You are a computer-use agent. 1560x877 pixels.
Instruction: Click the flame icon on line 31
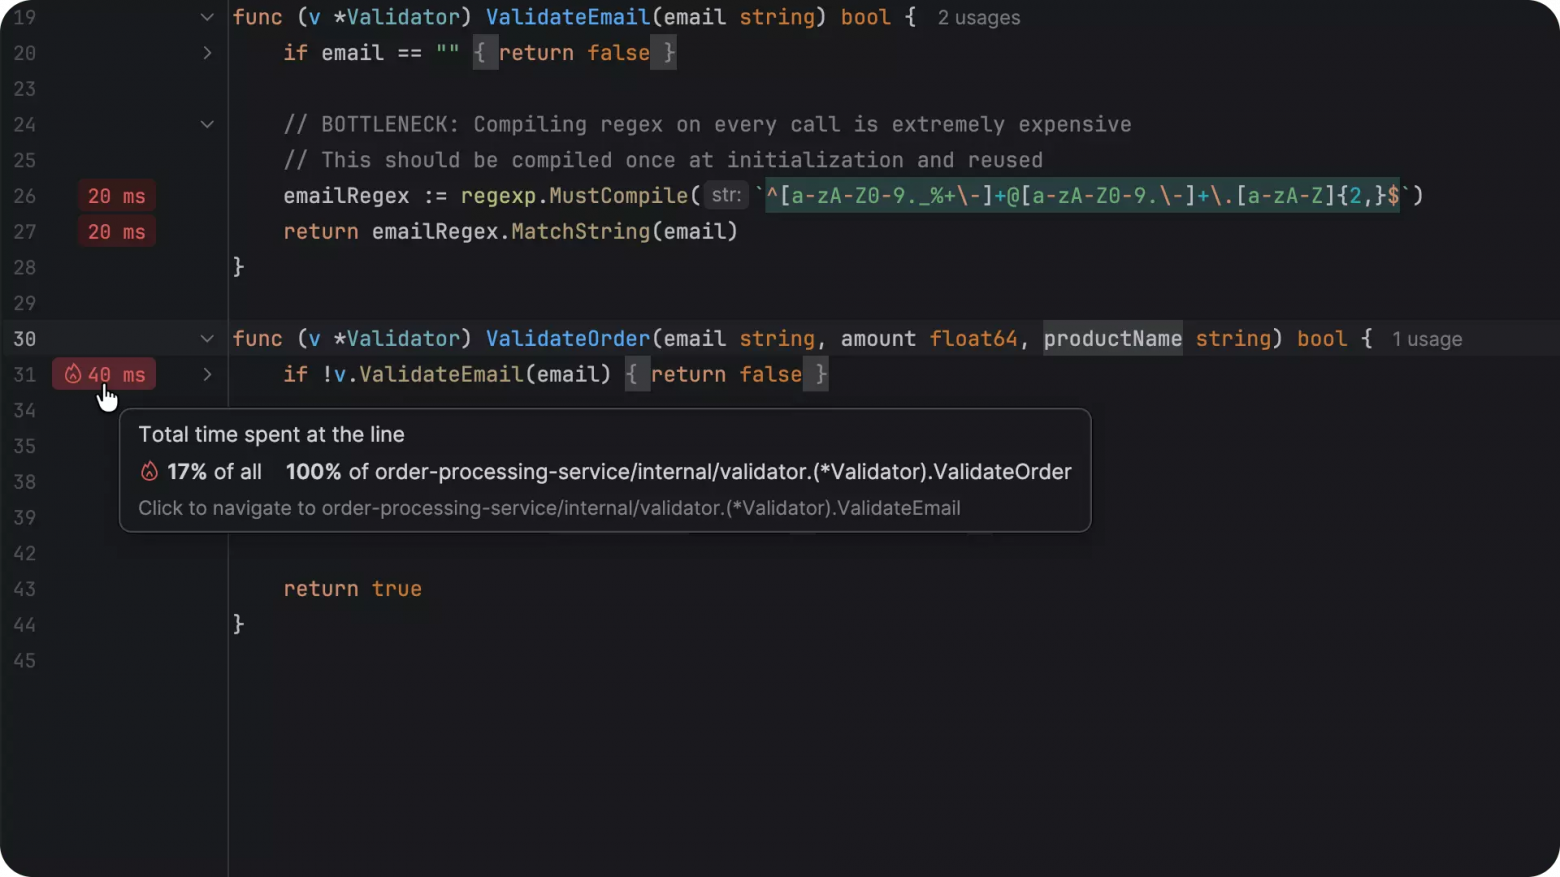[x=73, y=374]
